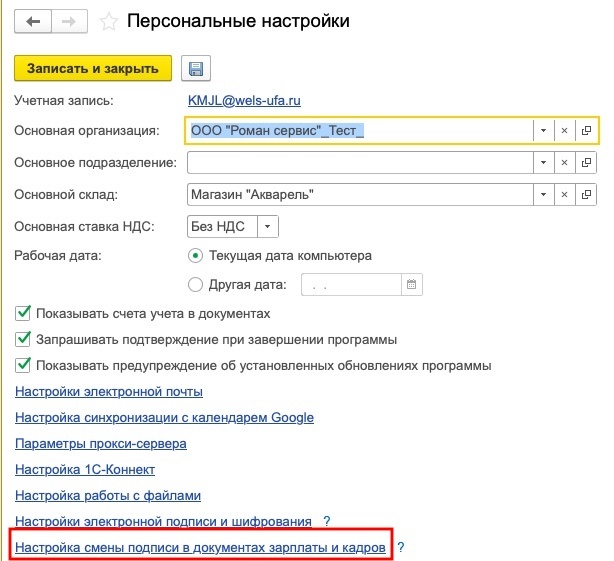The image size is (614, 561).
Task: Open Настройка синхронизации с календарем Google
Action: [164, 417]
